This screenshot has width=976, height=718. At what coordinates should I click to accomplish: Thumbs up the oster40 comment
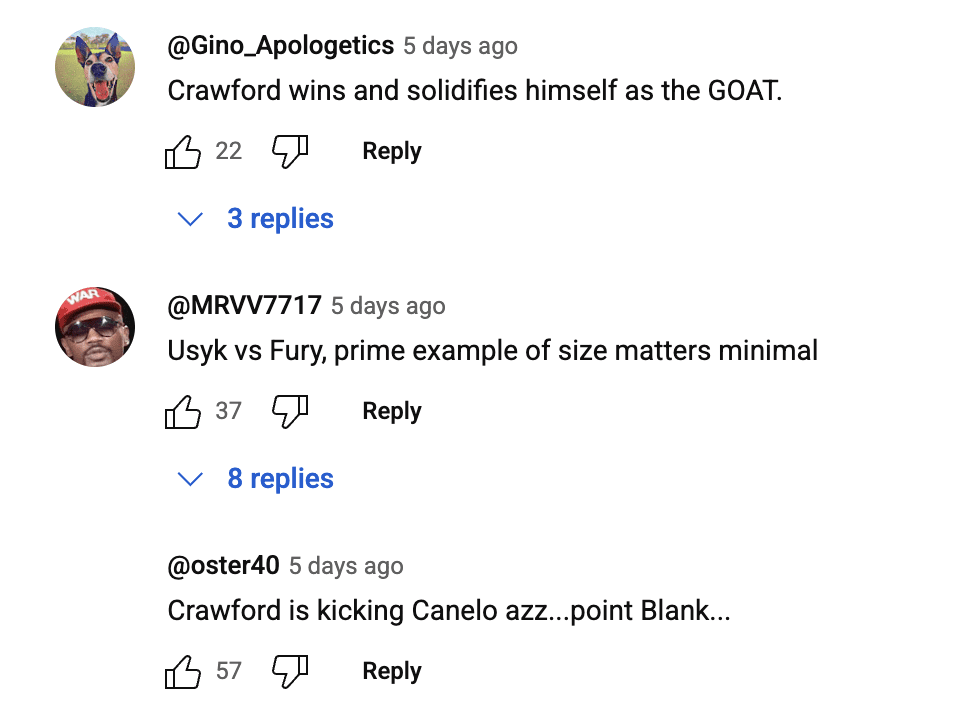(183, 672)
